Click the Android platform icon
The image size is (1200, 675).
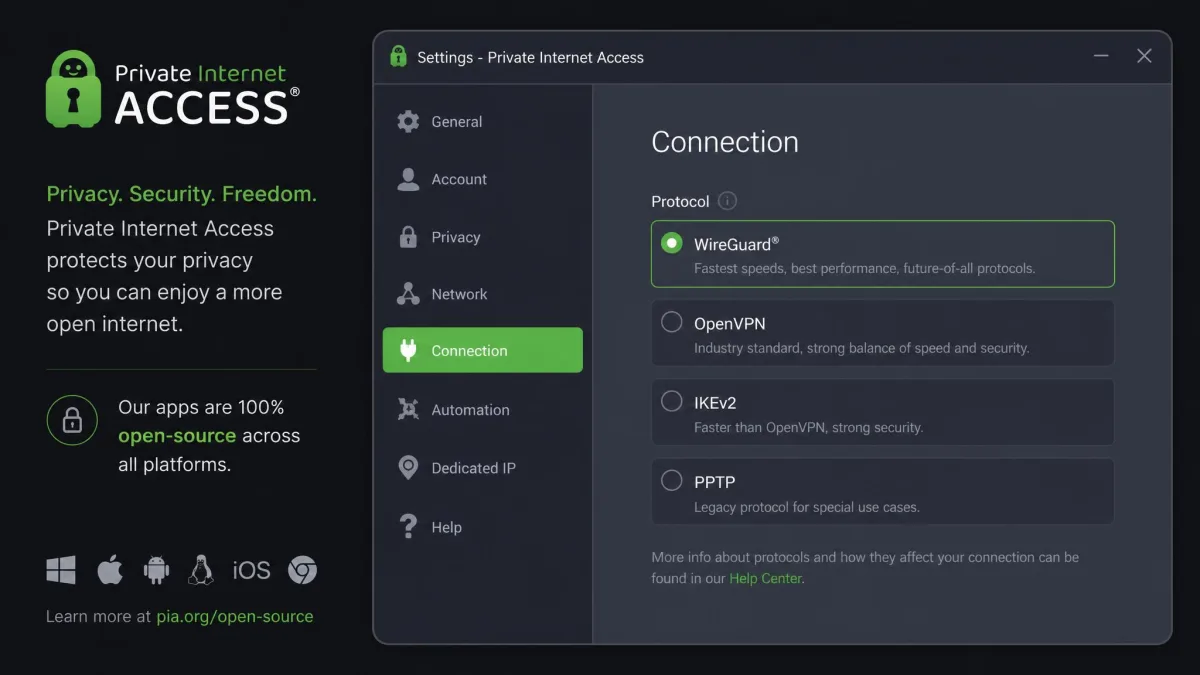[156, 570]
